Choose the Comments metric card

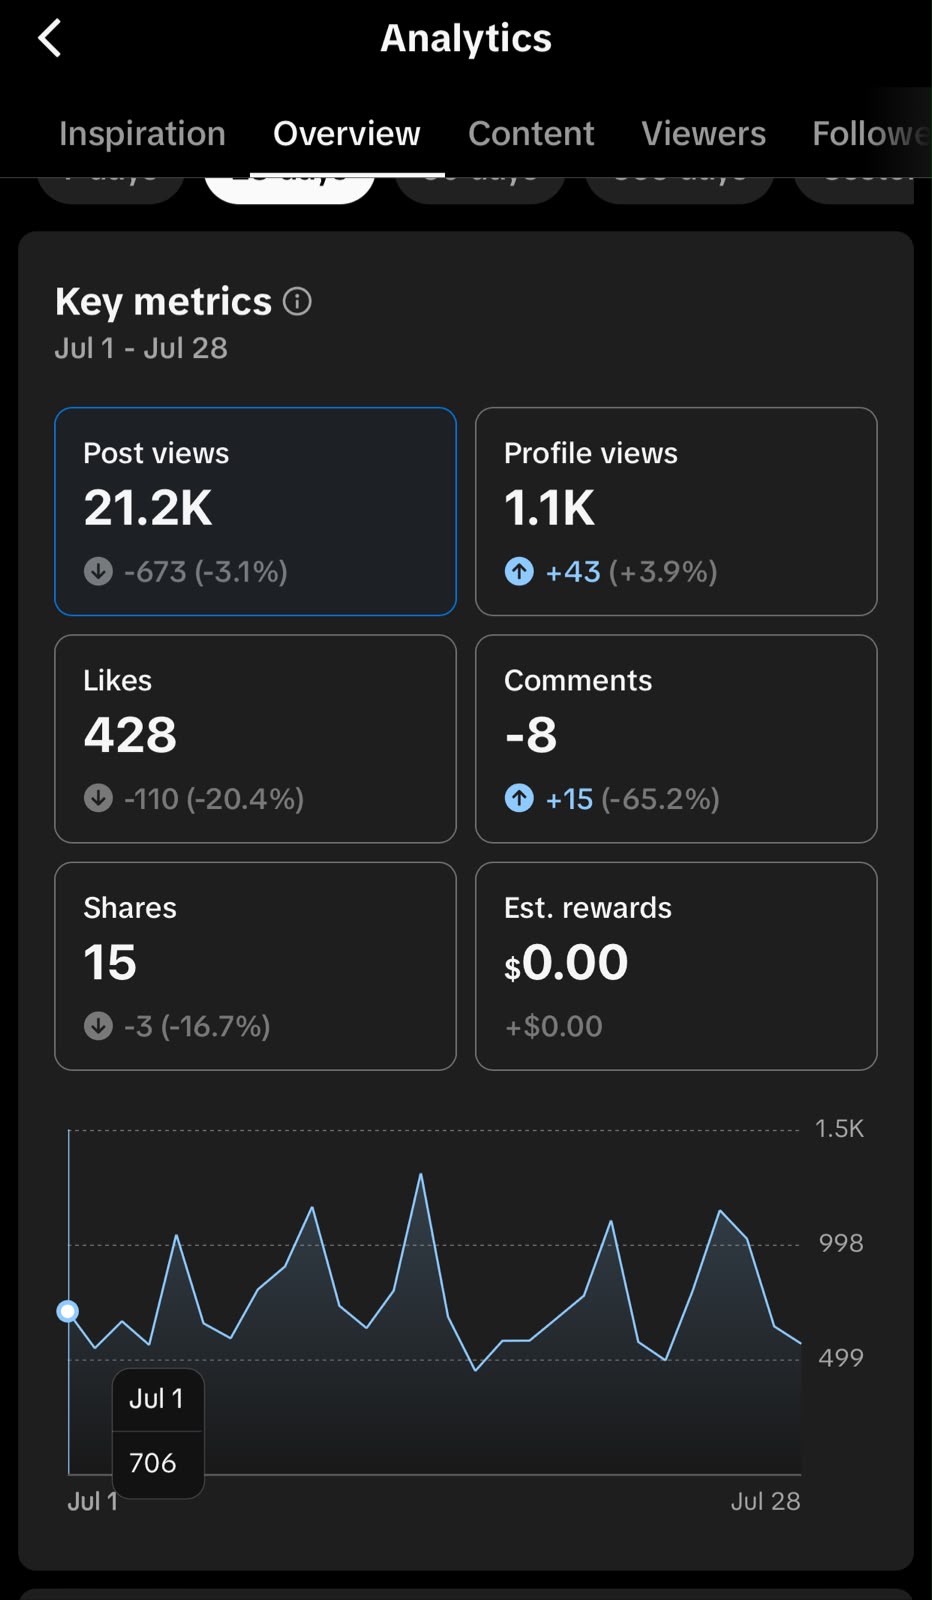(676, 739)
